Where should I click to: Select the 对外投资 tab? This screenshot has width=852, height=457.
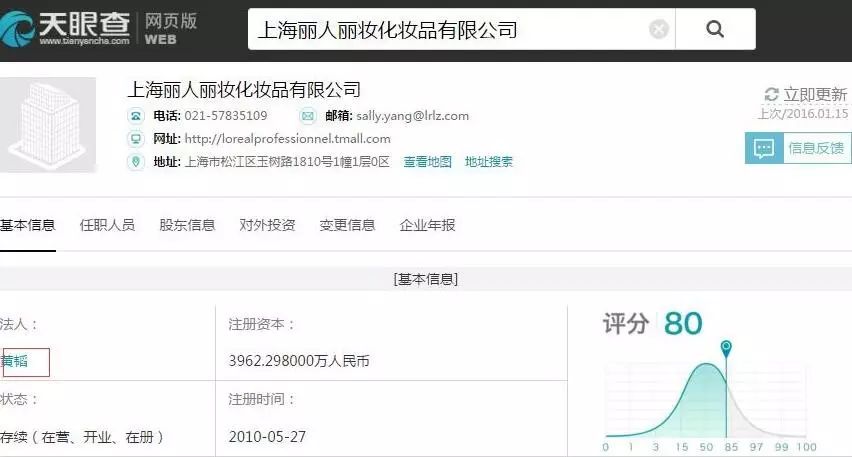point(267,225)
